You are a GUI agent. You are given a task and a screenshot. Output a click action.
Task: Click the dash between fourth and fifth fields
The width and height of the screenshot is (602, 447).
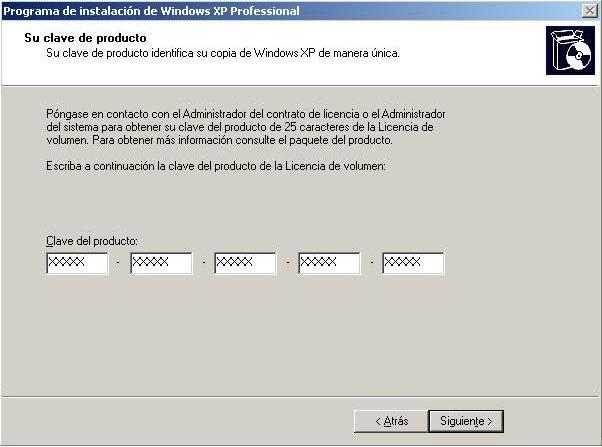371,264
